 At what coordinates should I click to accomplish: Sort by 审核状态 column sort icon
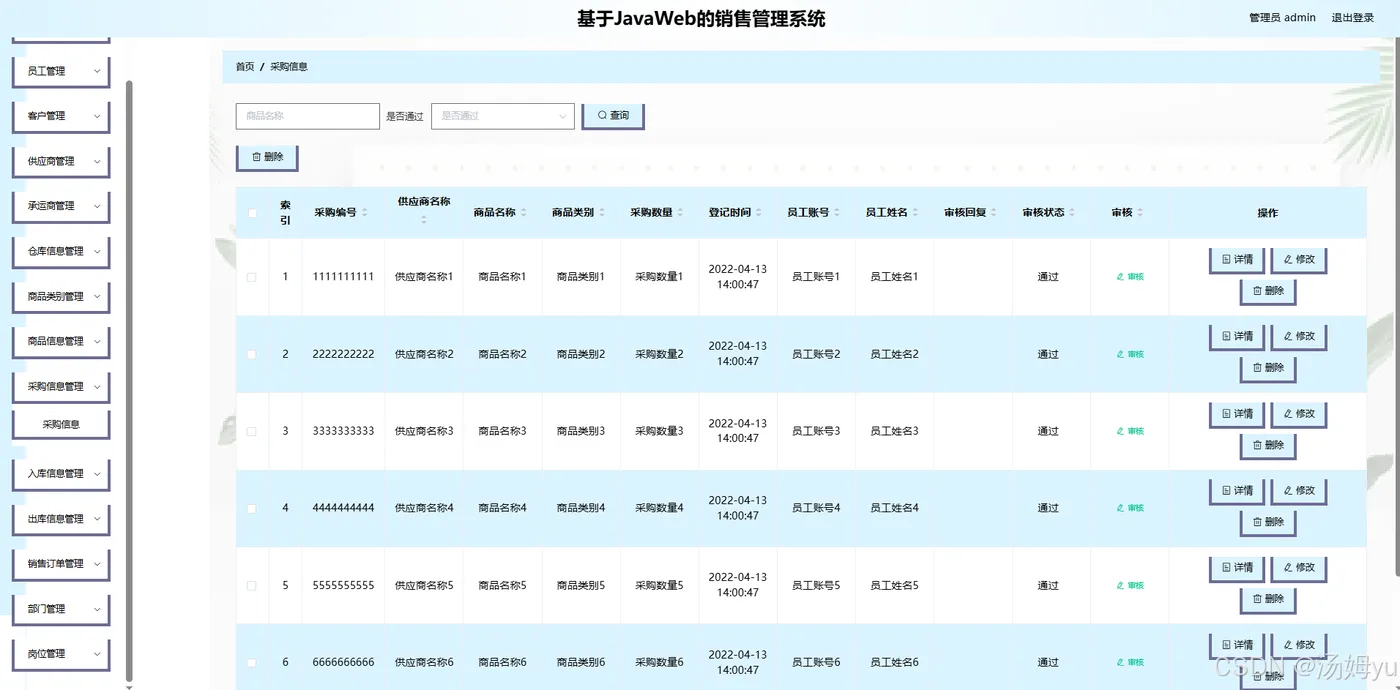click(x=1072, y=213)
